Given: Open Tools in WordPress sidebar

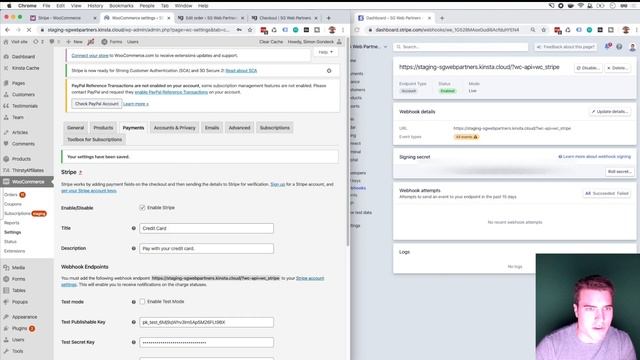Looking at the screenshot, I should click(18, 351).
